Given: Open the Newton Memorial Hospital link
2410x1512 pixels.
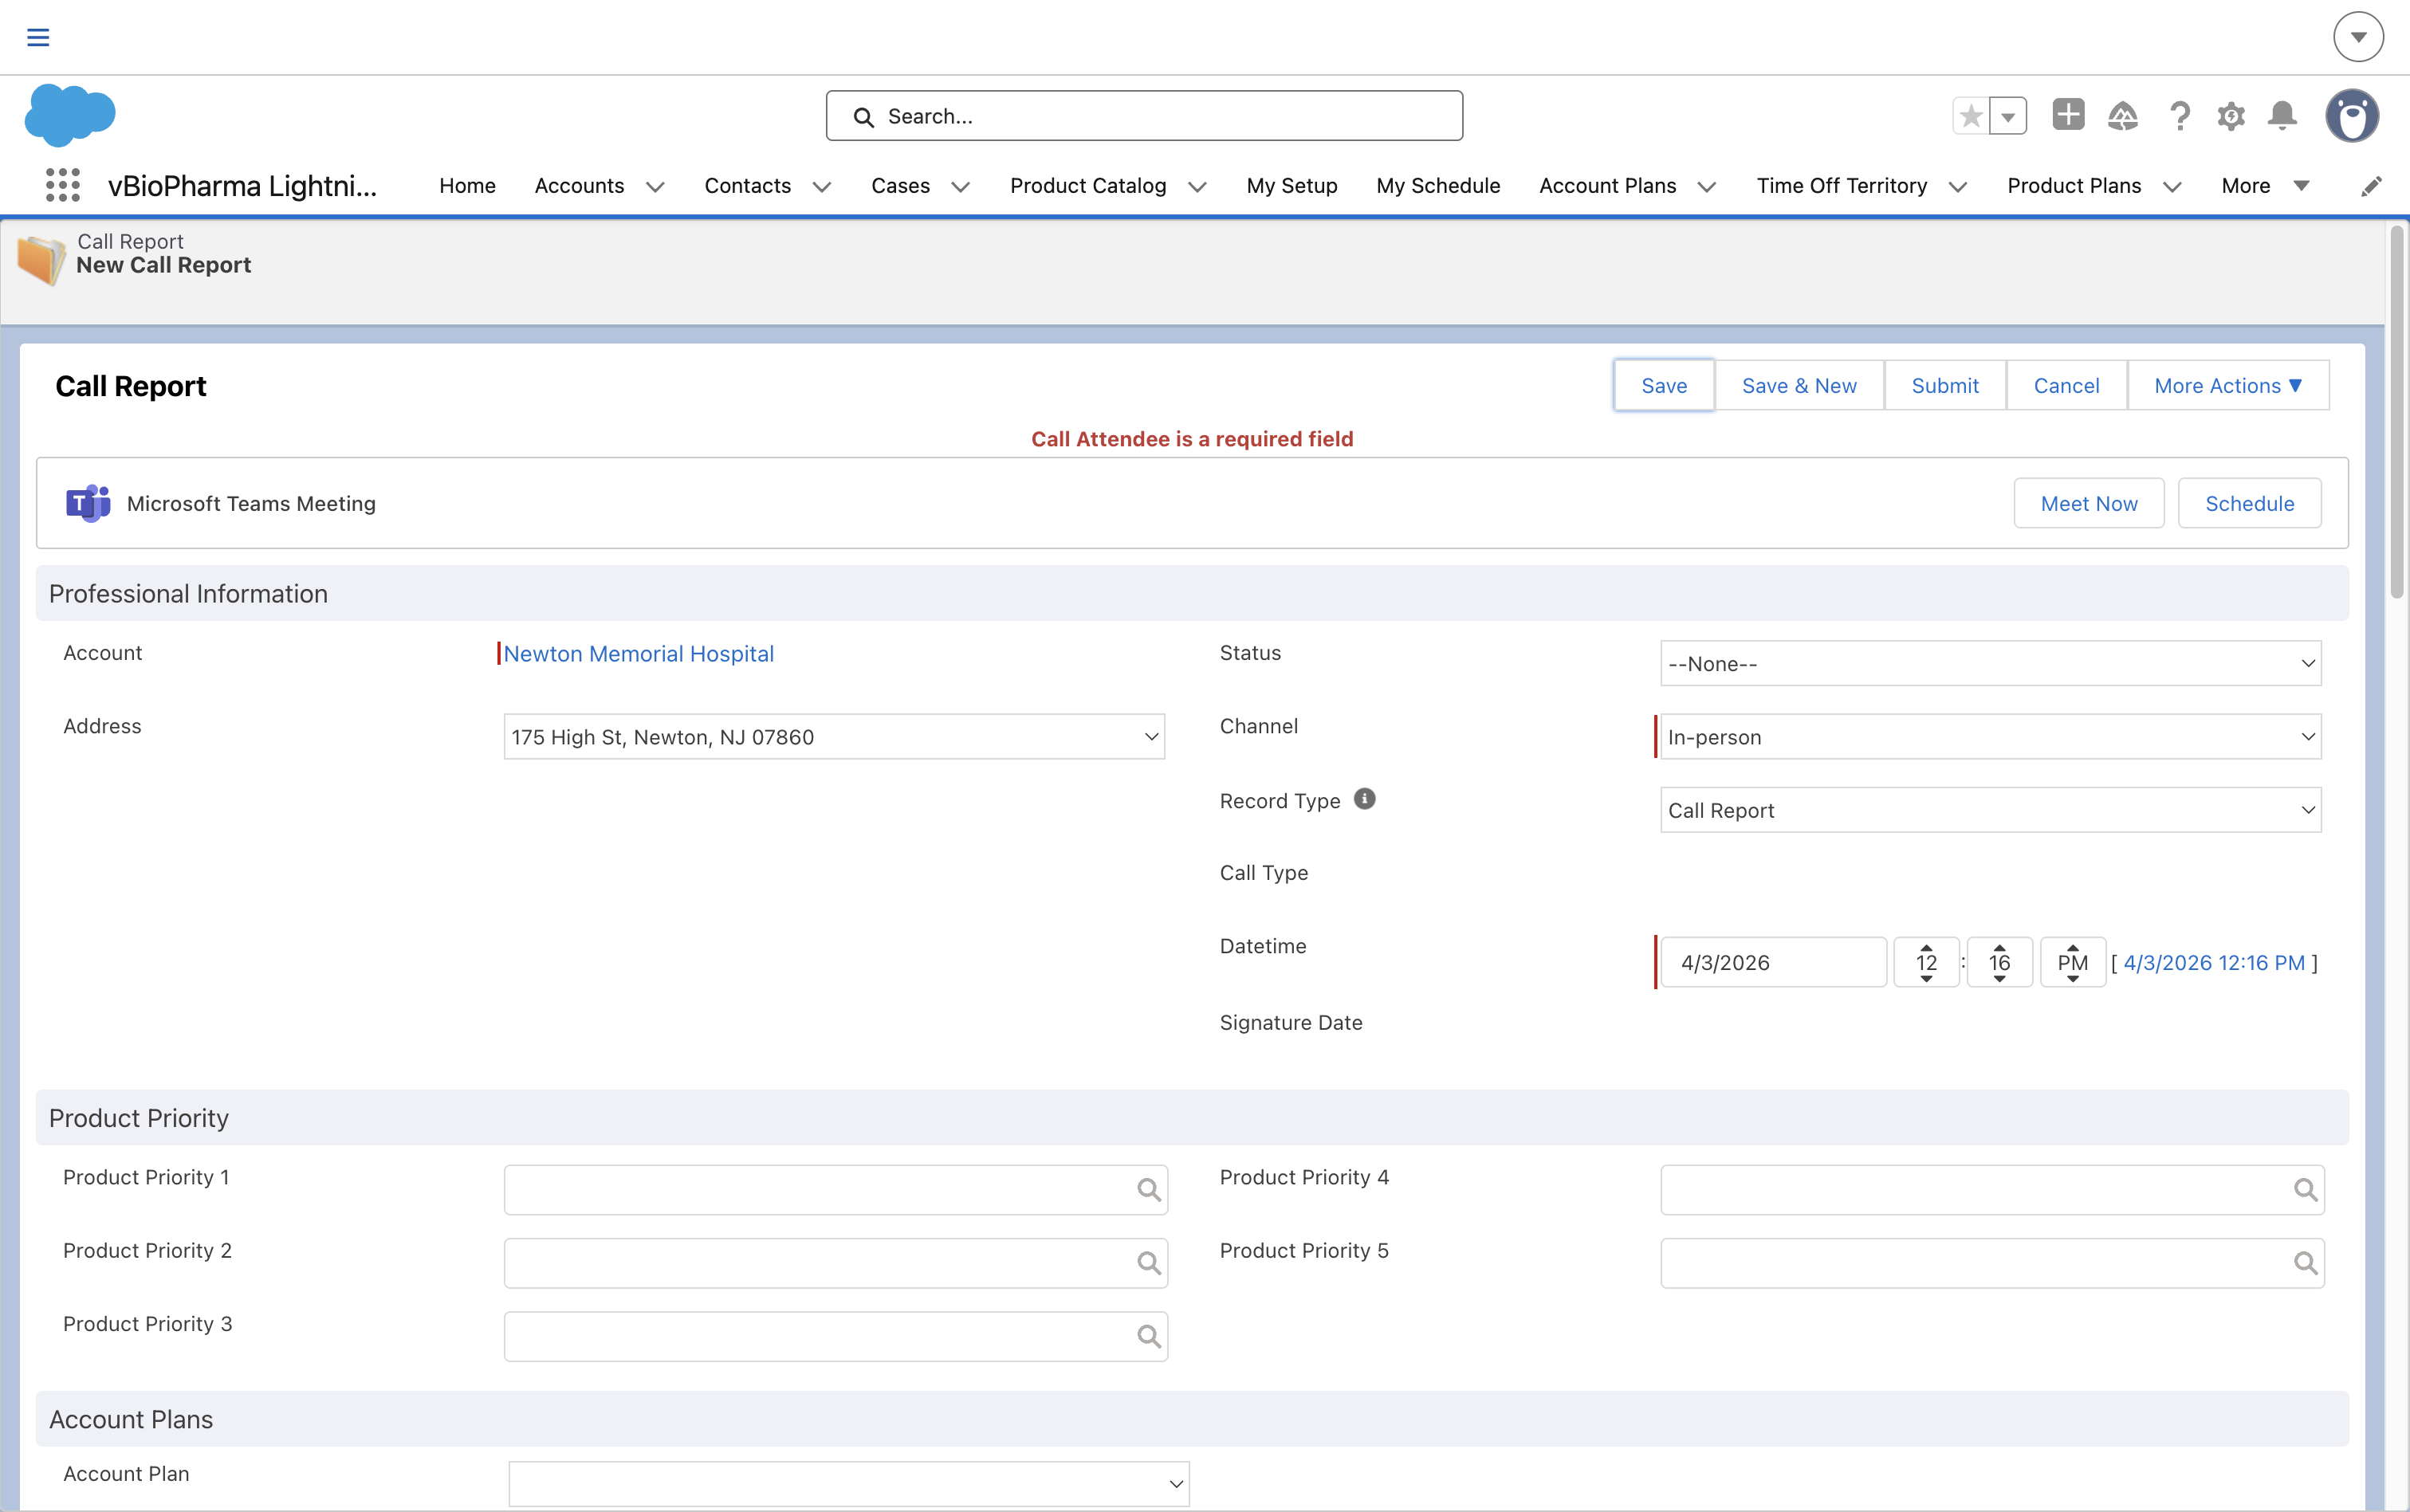Looking at the screenshot, I should [x=639, y=654].
